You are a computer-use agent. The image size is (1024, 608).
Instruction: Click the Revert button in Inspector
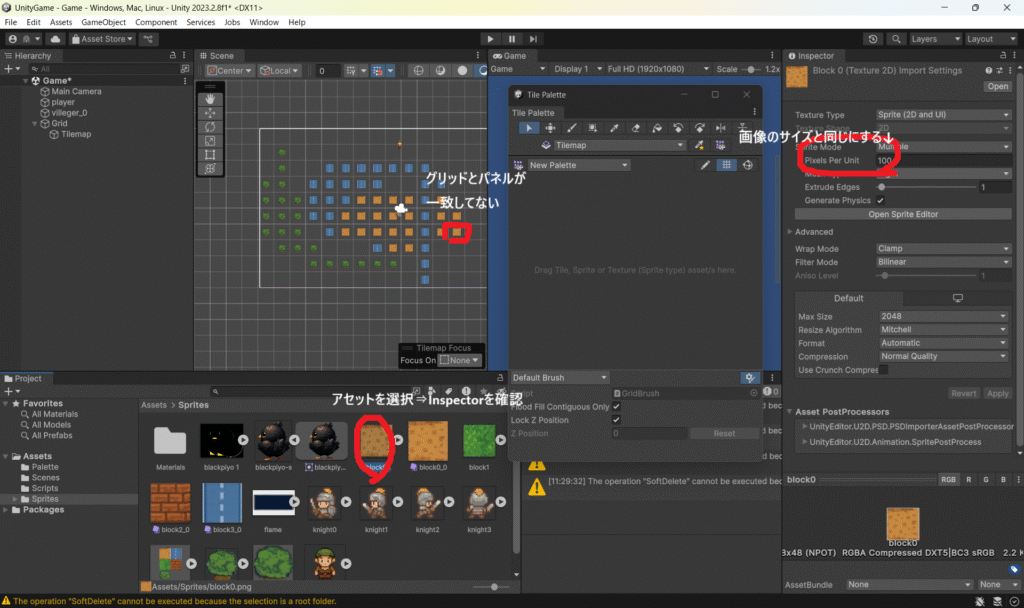[x=963, y=393]
